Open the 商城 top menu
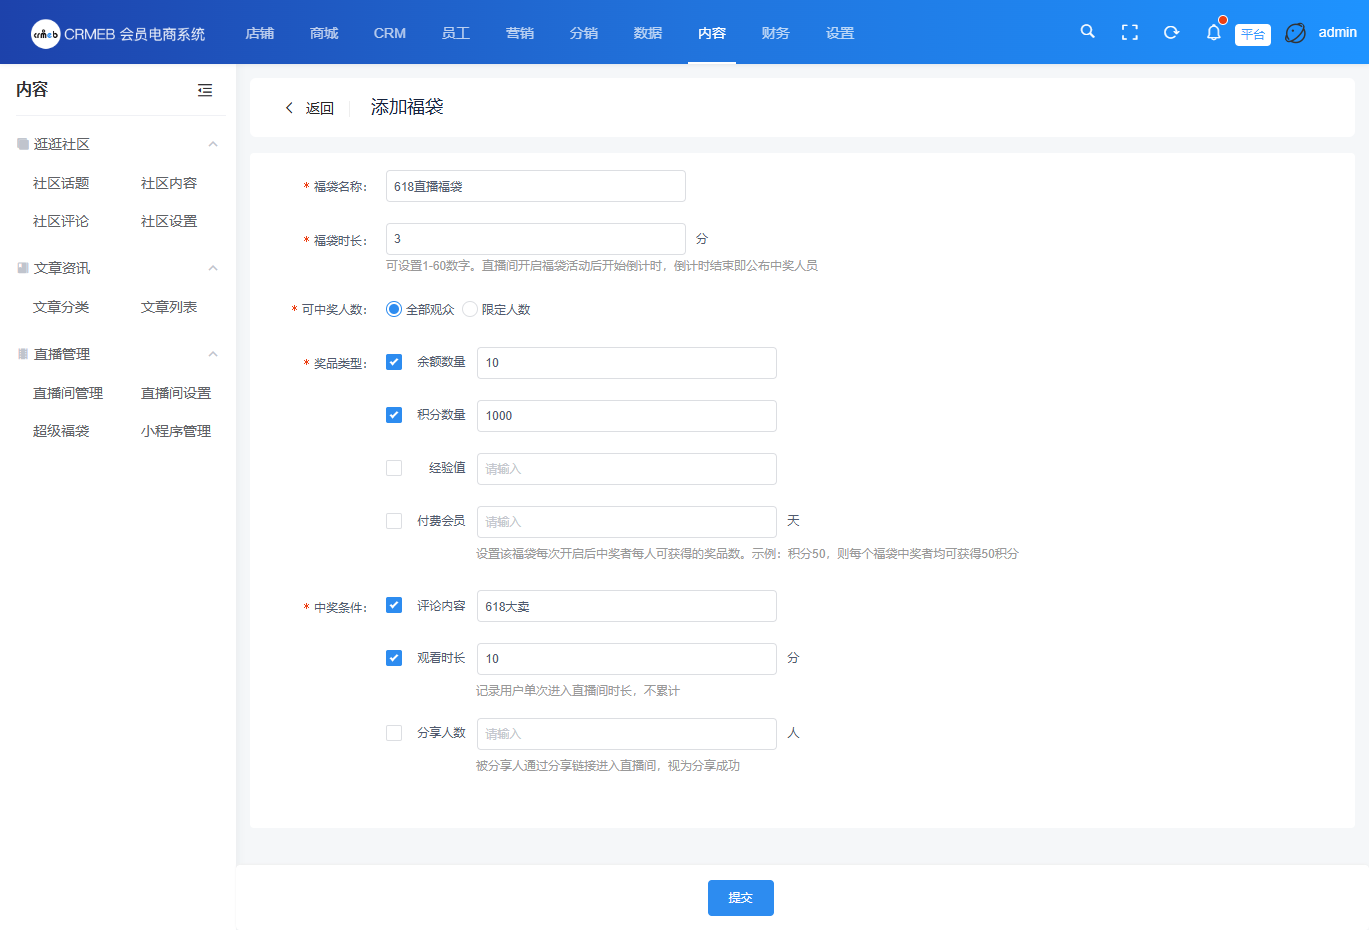Screen dimensions: 1369x930 tap(324, 33)
